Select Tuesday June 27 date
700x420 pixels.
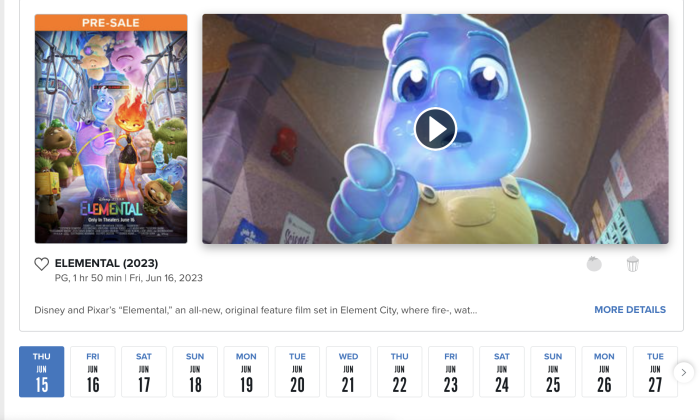(x=655, y=371)
